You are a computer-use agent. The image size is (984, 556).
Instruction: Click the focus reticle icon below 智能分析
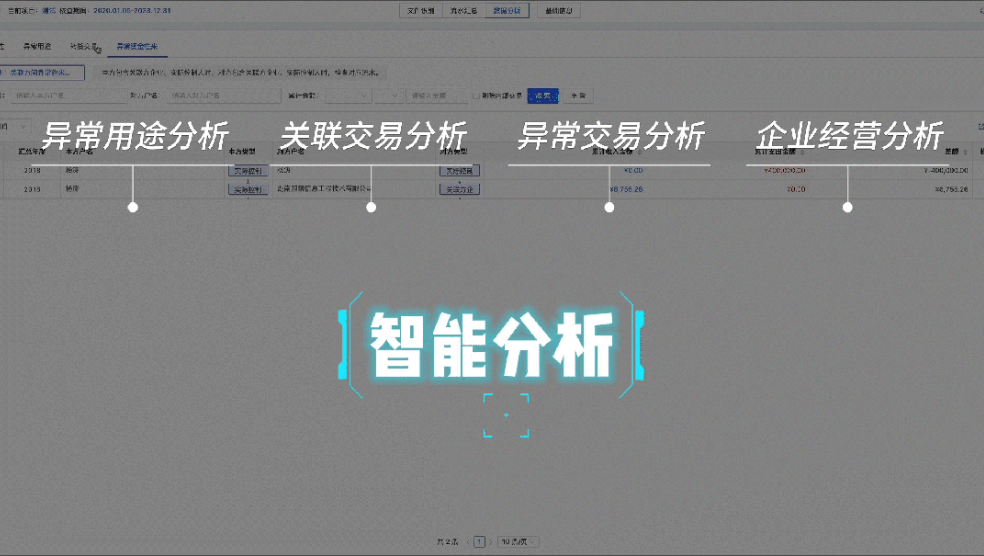pyautogui.click(x=506, y=415)
